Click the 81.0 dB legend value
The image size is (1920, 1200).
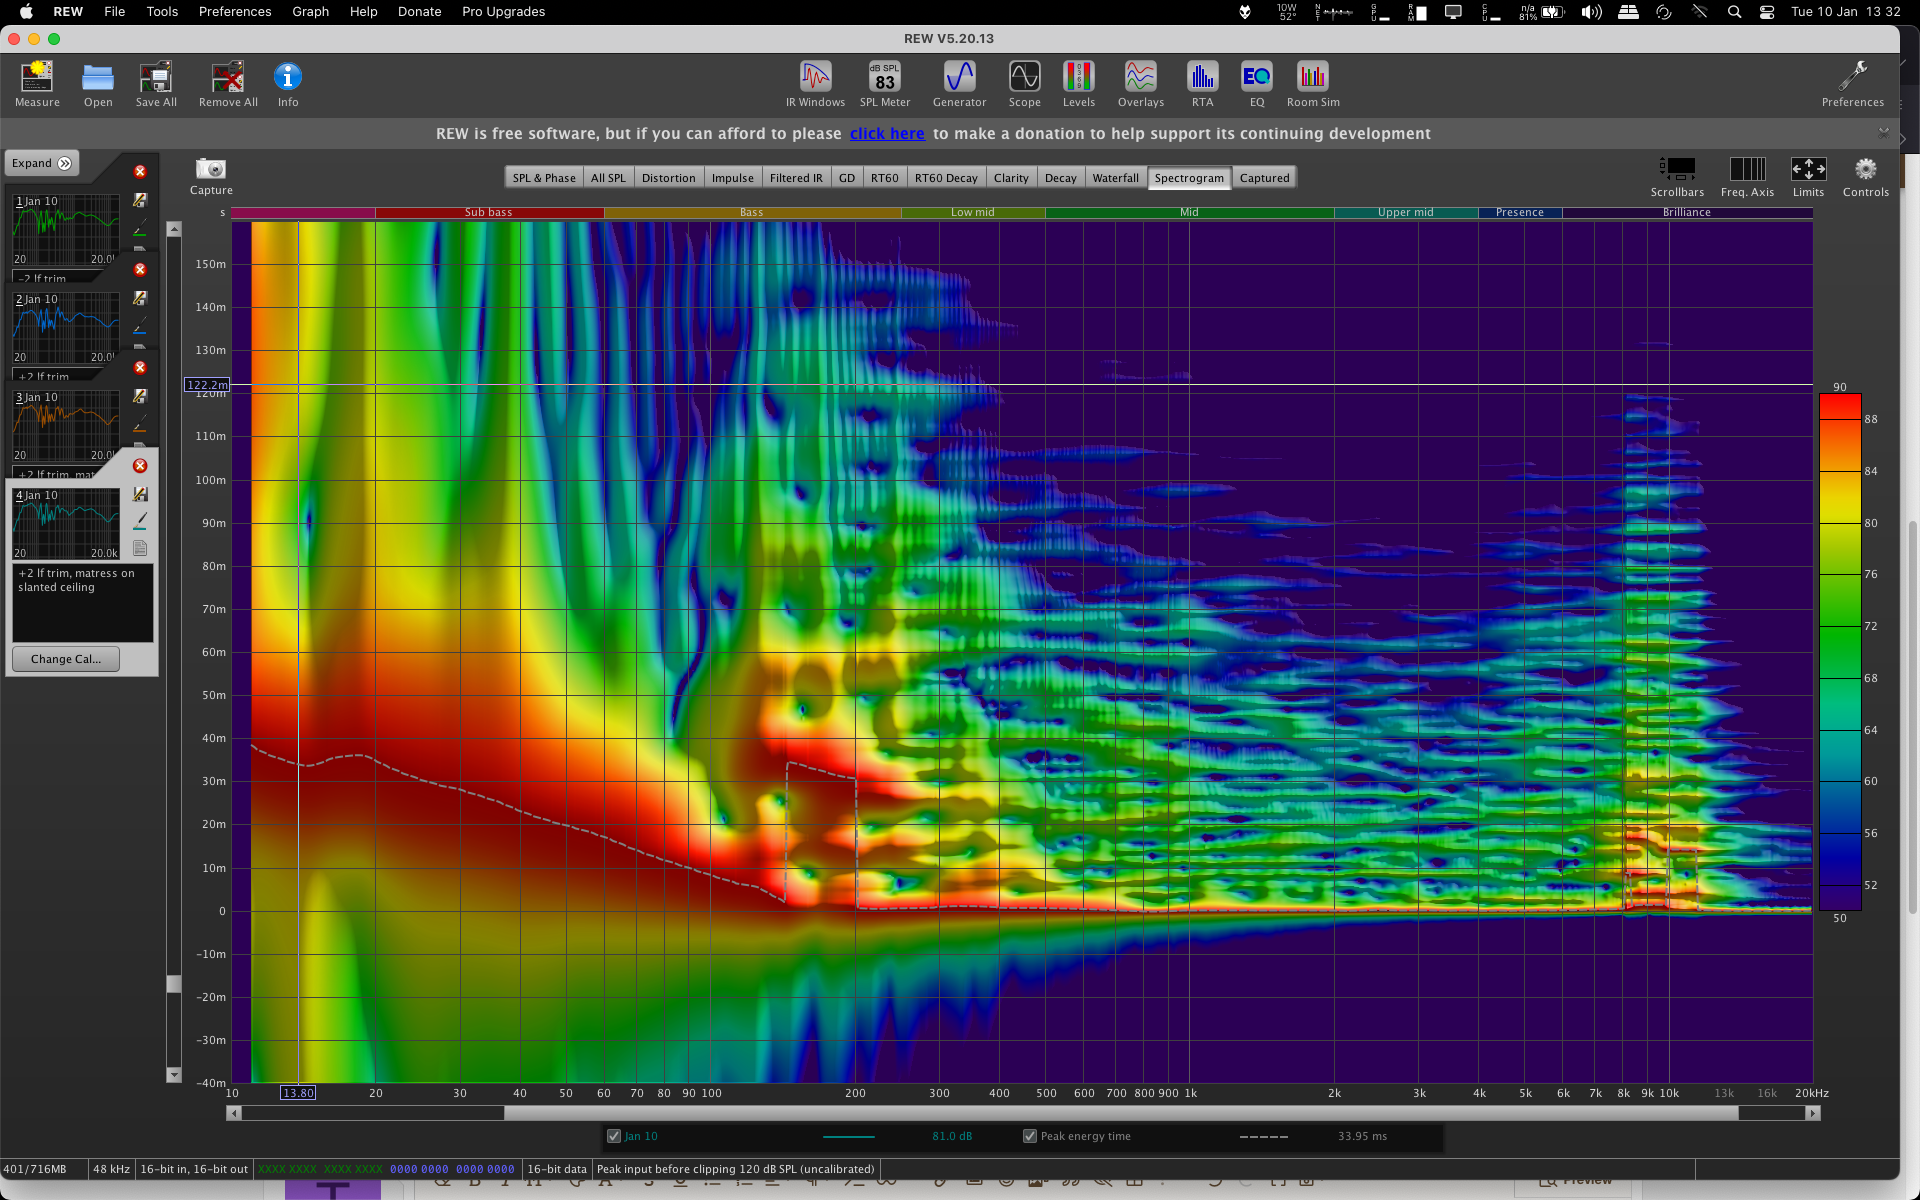(952, 1136)
